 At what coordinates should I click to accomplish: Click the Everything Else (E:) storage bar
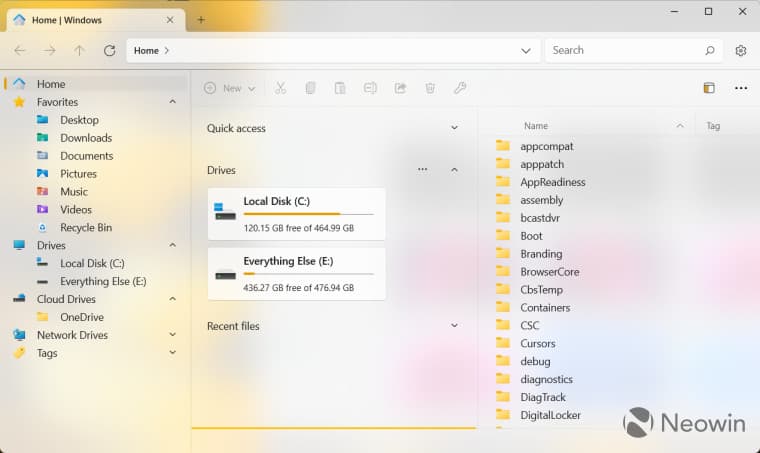click(x=308, y=274)
